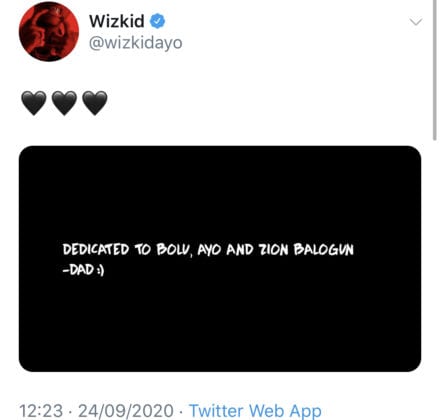The image size is (440, 420).
Task: Click the 12:23 timestamp
Action: pos(41,411)
